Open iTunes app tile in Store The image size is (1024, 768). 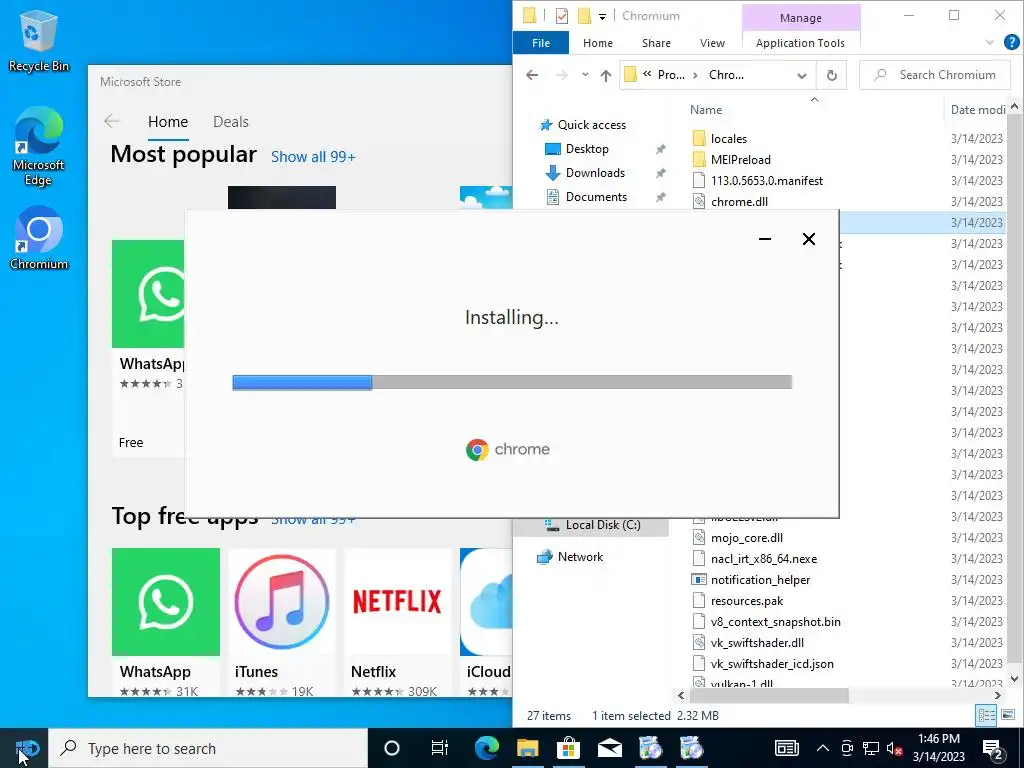coord(281,620)
